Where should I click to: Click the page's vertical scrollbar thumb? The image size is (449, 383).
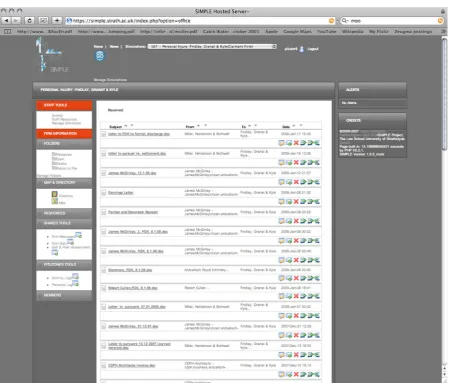click(x=445, y=94)
